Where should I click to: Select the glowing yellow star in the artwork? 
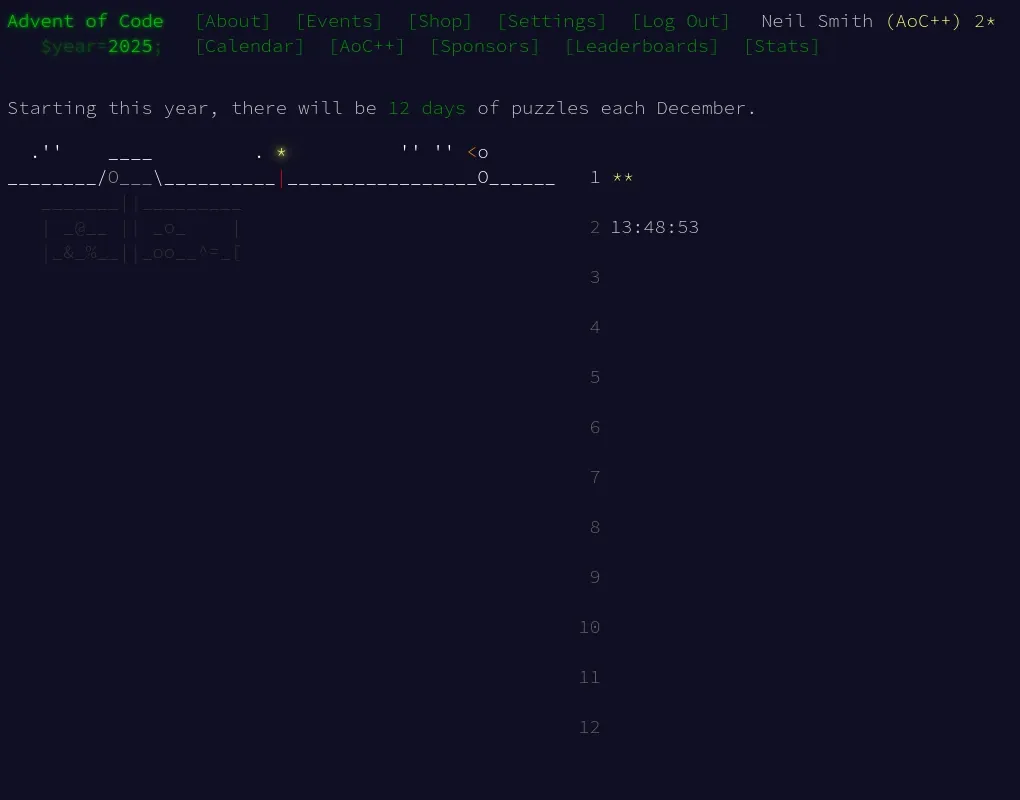click(281, 152)
